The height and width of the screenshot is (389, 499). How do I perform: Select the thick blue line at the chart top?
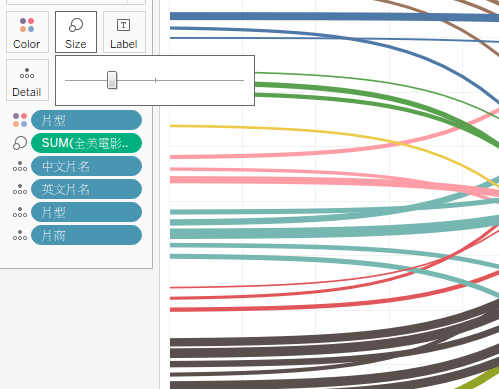pos(333,16)
